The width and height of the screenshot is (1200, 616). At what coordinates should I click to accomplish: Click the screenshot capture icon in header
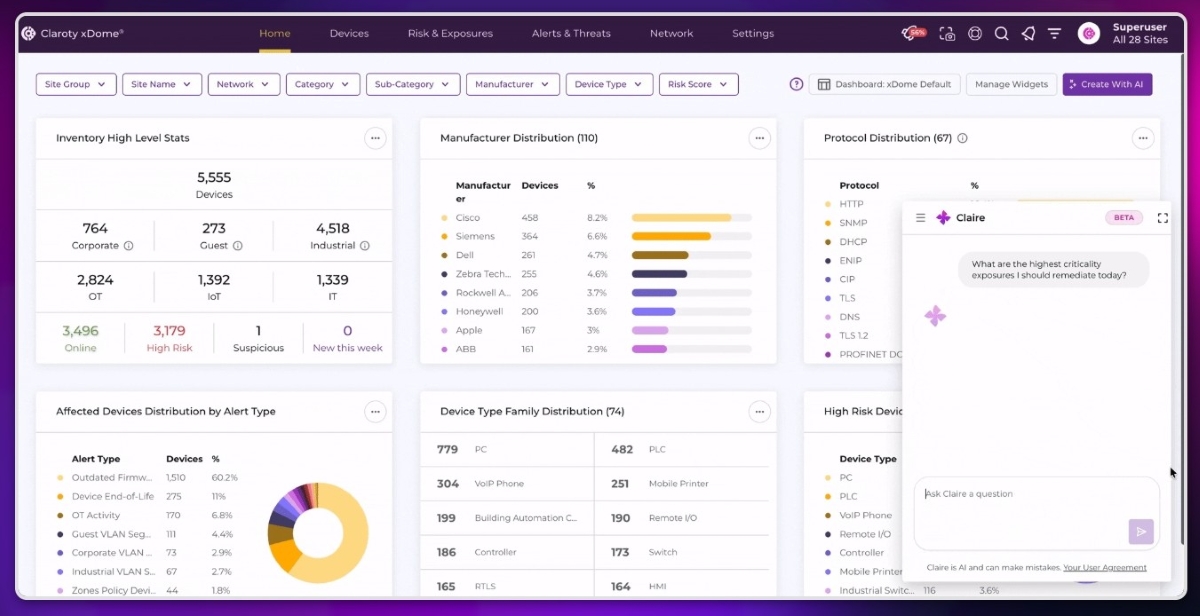(947, 33)
